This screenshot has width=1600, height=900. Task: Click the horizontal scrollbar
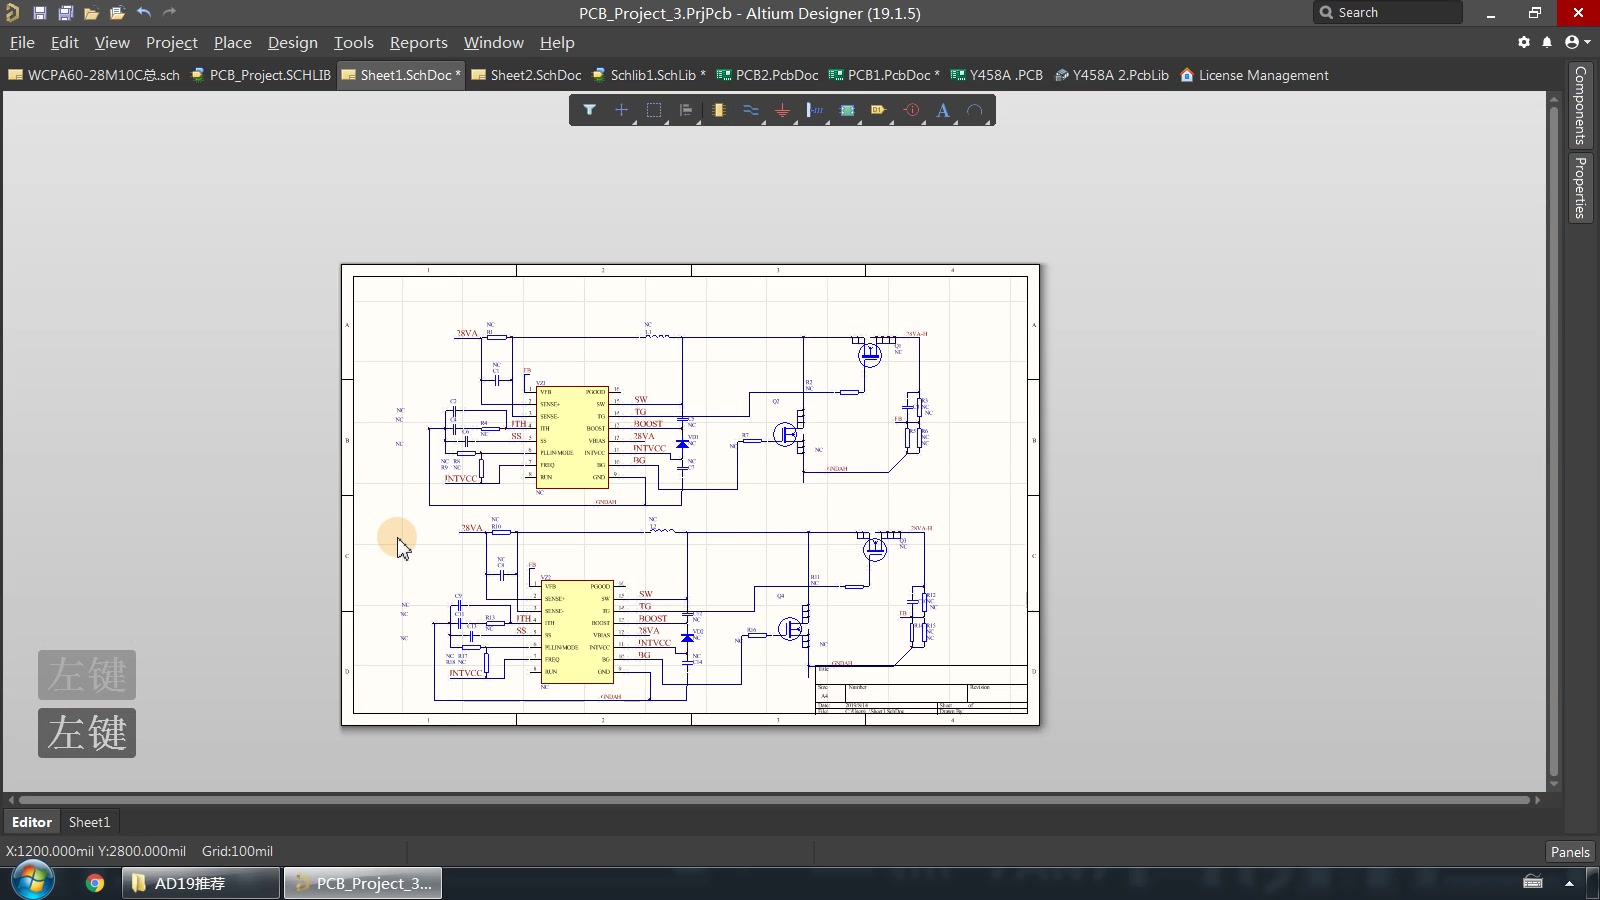pos(774,800)
